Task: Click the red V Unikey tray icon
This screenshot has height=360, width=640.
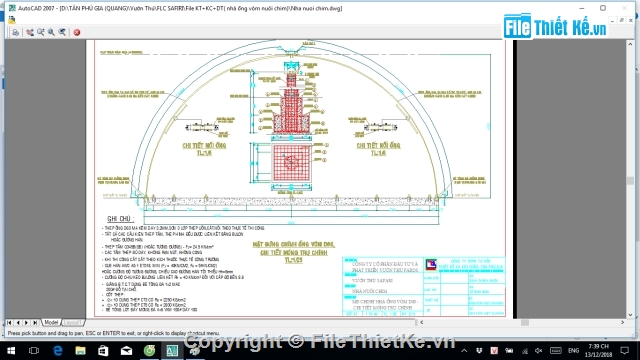Action: point(494,351)
